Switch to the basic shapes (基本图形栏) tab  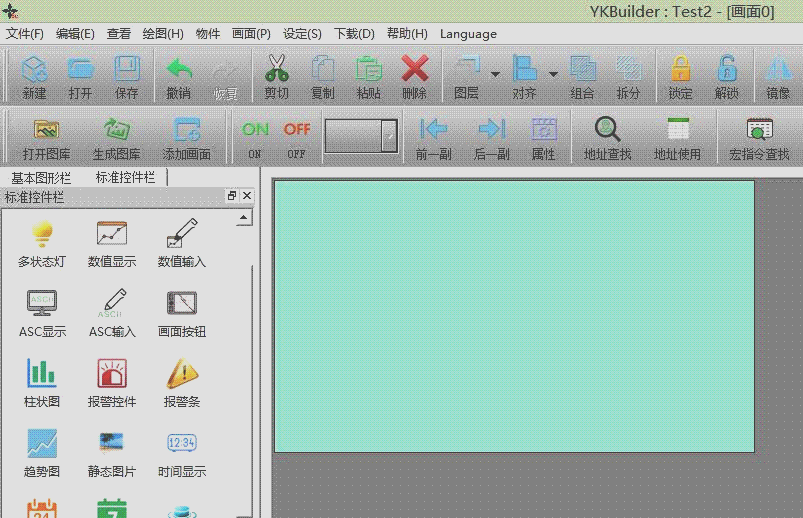(x=42, y=177)
